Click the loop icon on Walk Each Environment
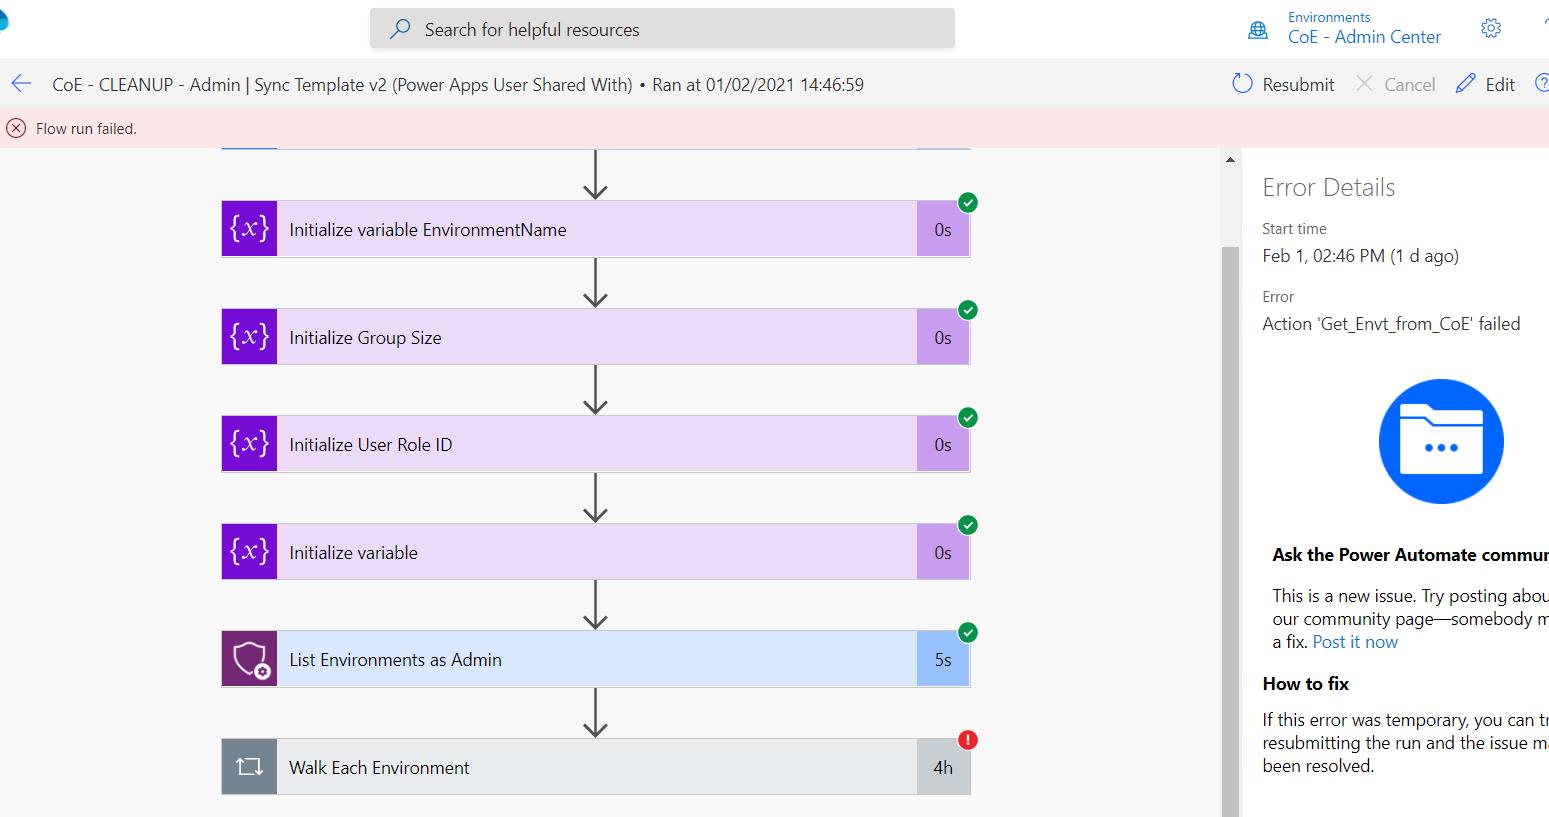This screenshot has height=817, width=1549. click(x=248, y=766)
